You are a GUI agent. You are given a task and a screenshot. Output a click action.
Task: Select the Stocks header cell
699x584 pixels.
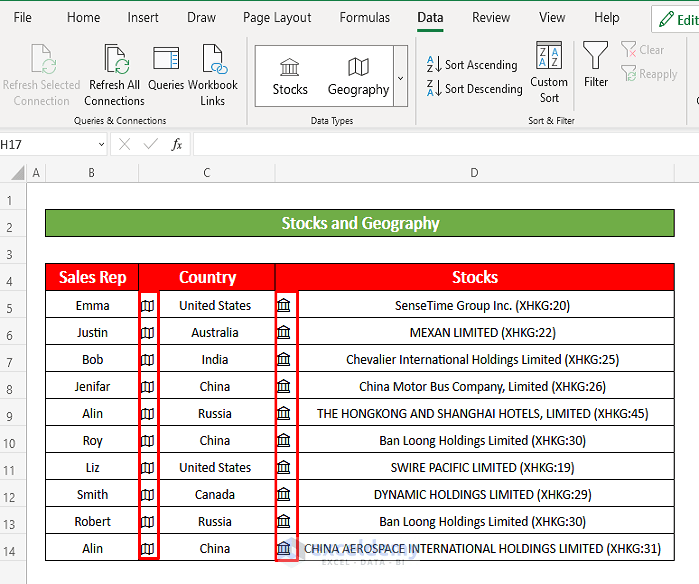[x=475, y=277]
